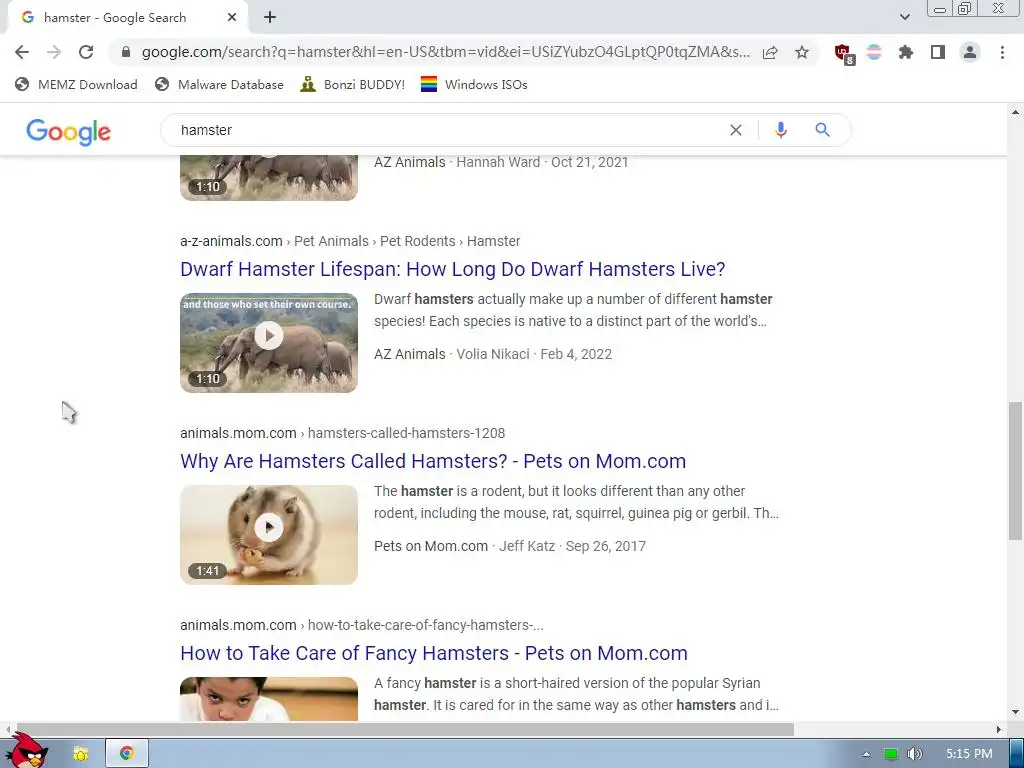Screen dimensions: 1024x768
Task: Reload the page with the refresh icon
Action: click(86, 52)
